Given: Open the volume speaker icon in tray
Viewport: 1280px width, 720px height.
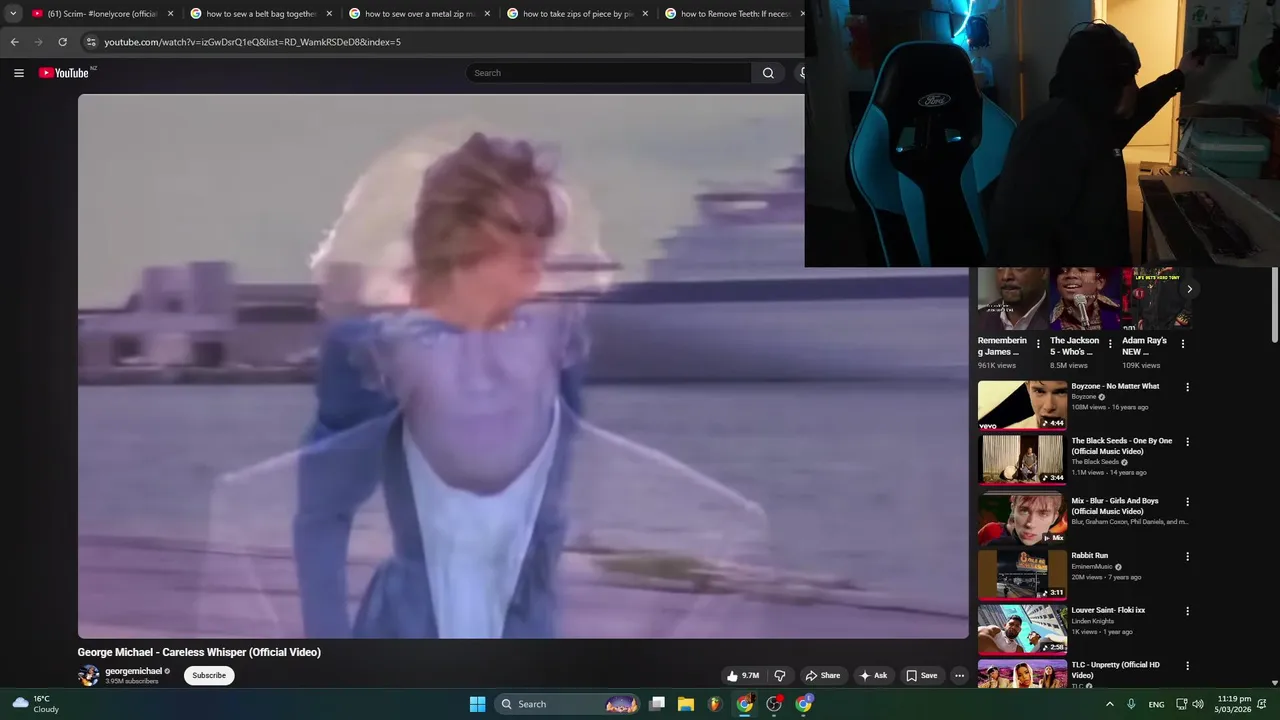Looking at the screenshot, I should (x=1198, y=704).
